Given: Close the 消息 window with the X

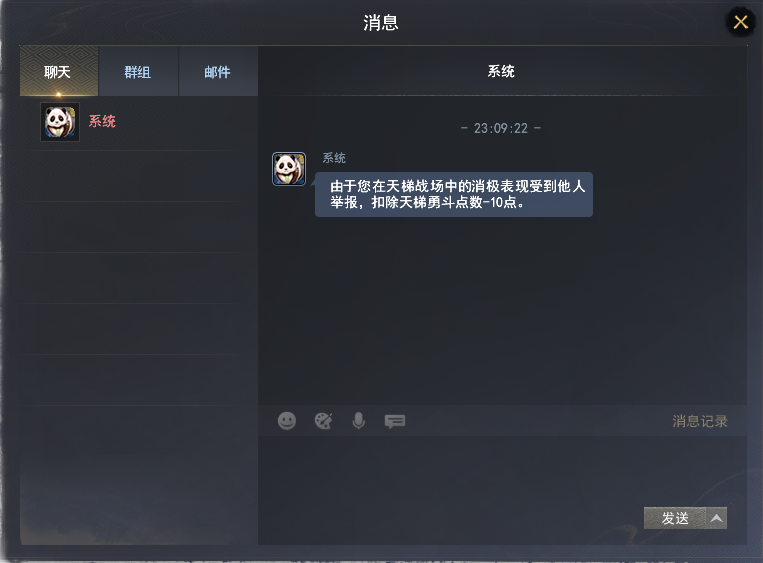Looking at the screenshot, I should pos(741,22).
